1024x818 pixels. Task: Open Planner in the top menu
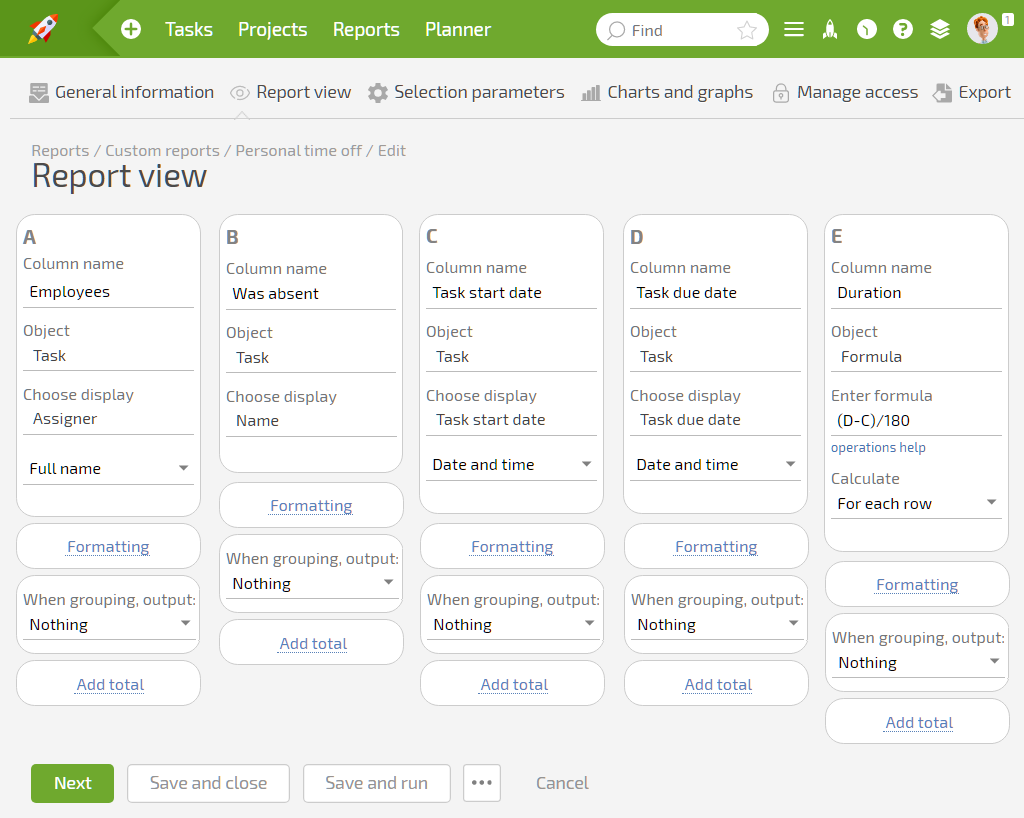(458, 29)
